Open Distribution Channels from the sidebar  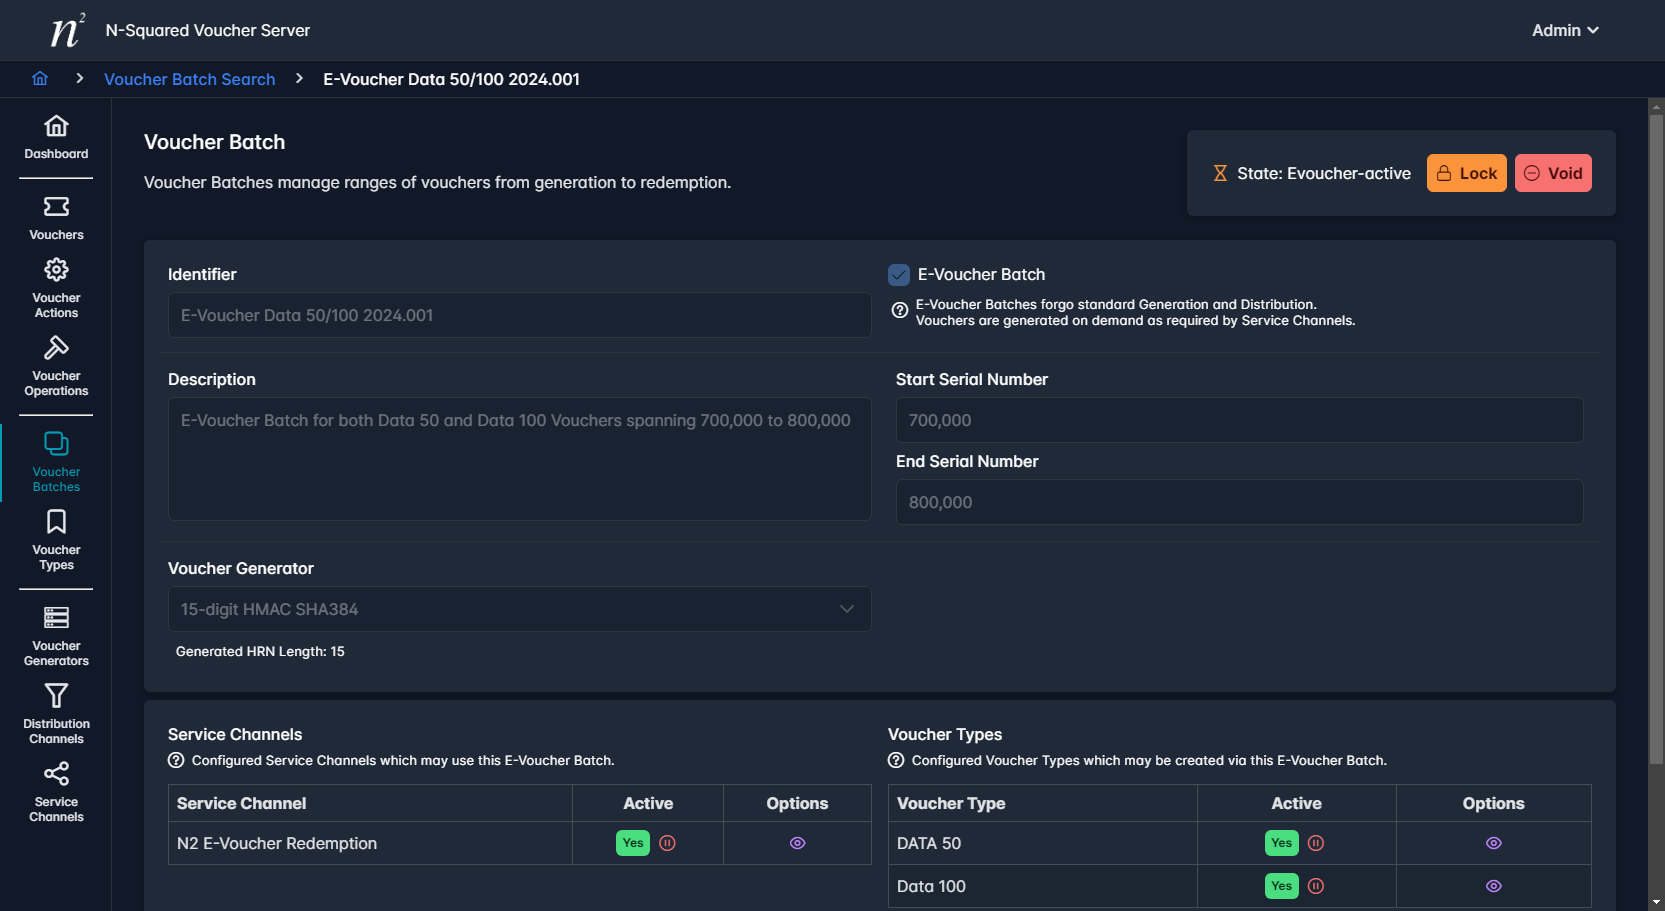point(56,714)
